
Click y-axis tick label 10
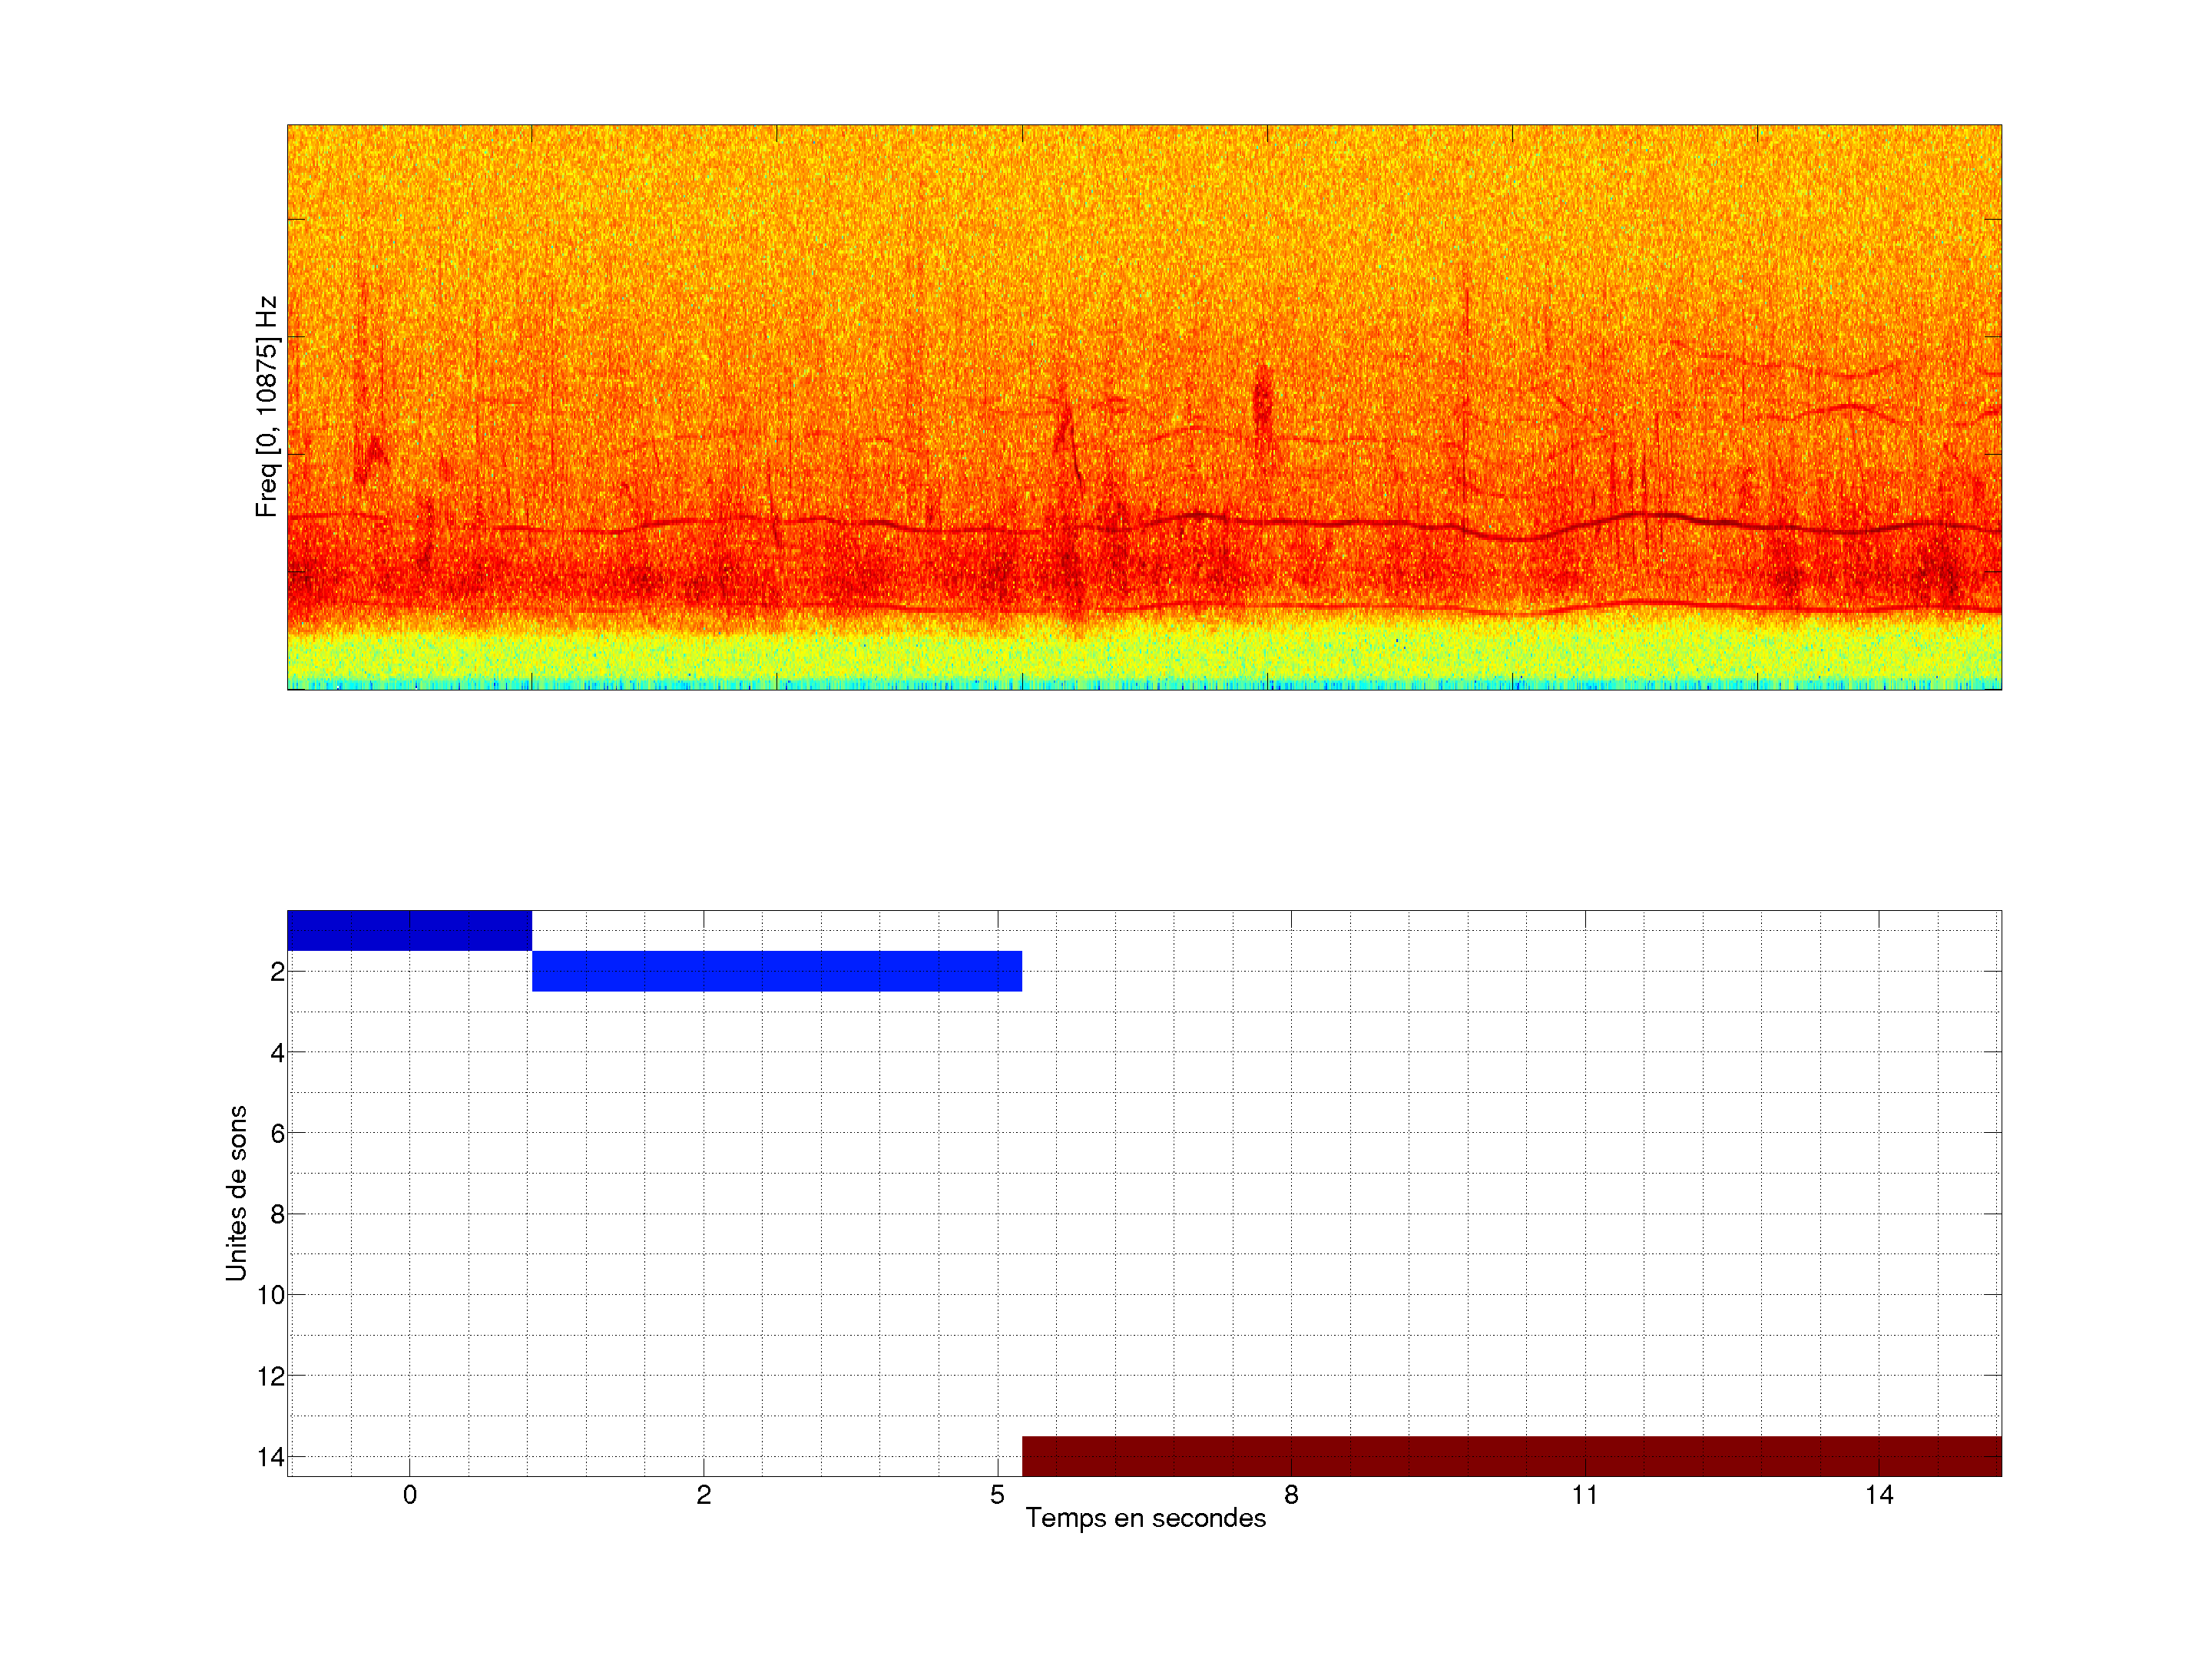[271, 1295]
